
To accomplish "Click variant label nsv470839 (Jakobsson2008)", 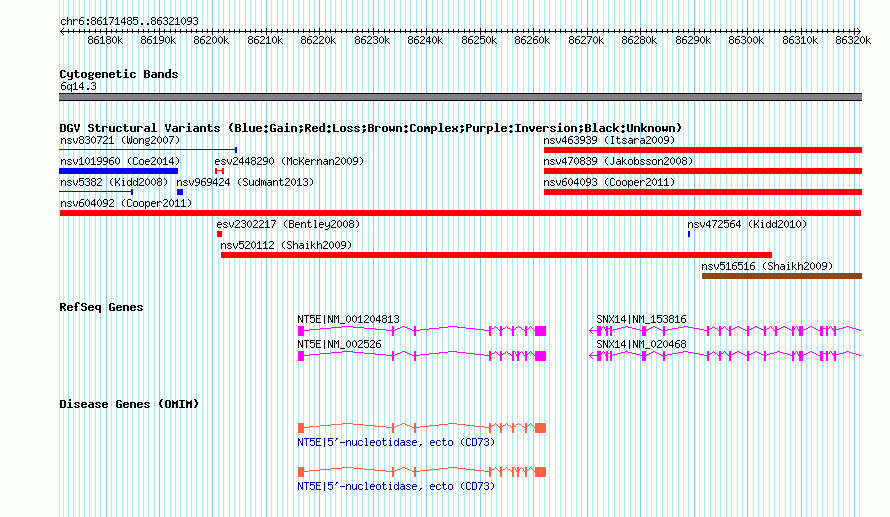I will 618,161.
